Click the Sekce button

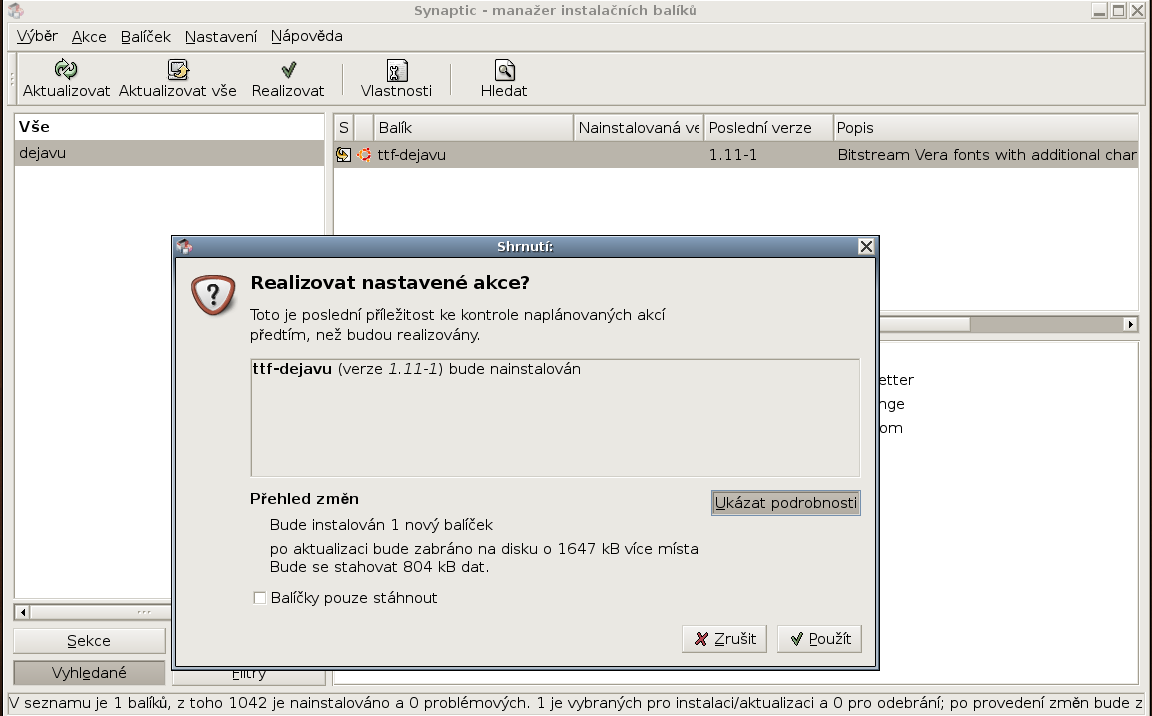(89, 641)
